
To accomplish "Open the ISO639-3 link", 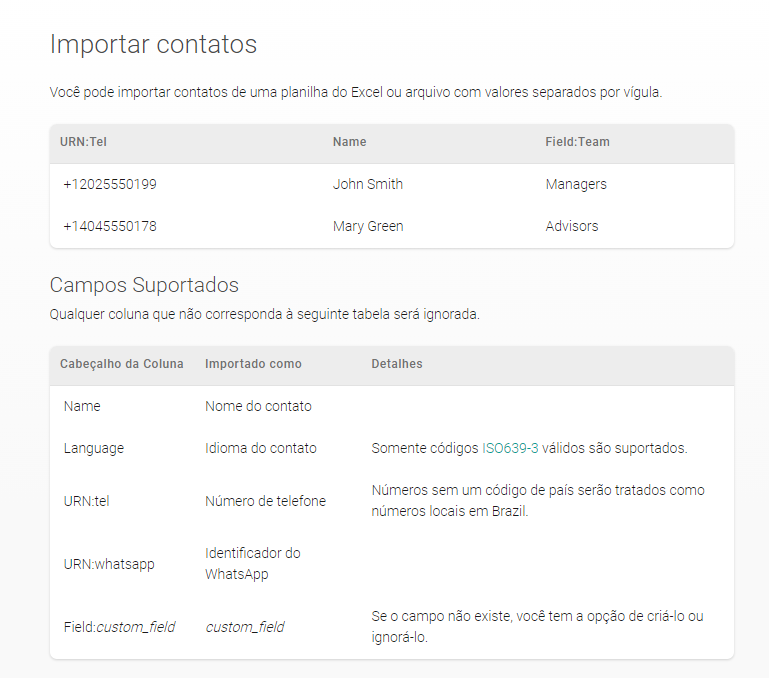I will click(510, 448).
